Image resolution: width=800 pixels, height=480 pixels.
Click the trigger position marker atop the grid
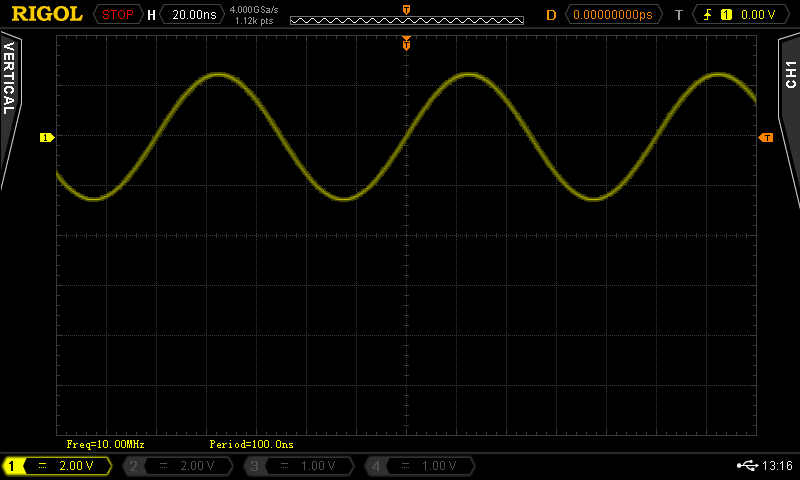point(407,43)
